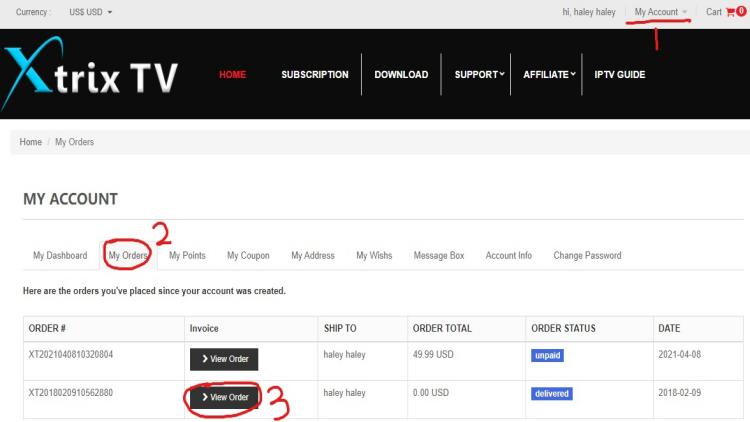View order XT2021040810320804
The width and height of the screenshot is (750, 422).
click(x=224, y=359)
